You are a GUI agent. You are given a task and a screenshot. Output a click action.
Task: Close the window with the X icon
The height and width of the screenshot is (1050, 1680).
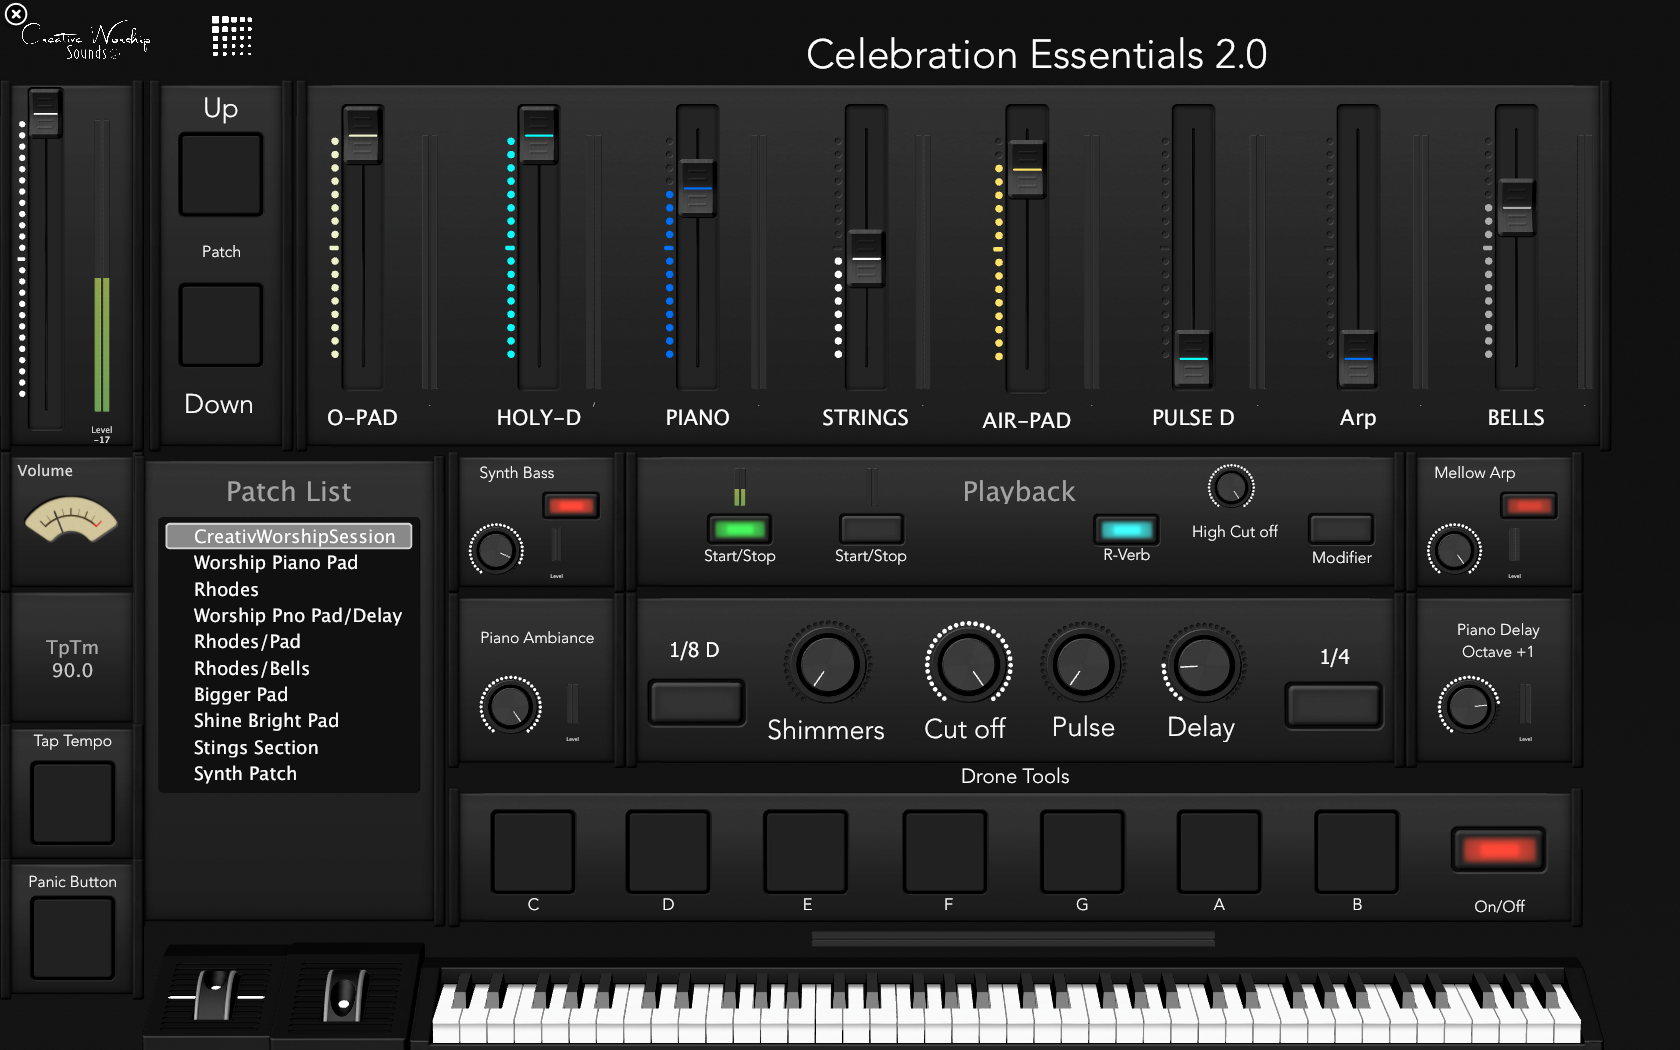point(16,14)
